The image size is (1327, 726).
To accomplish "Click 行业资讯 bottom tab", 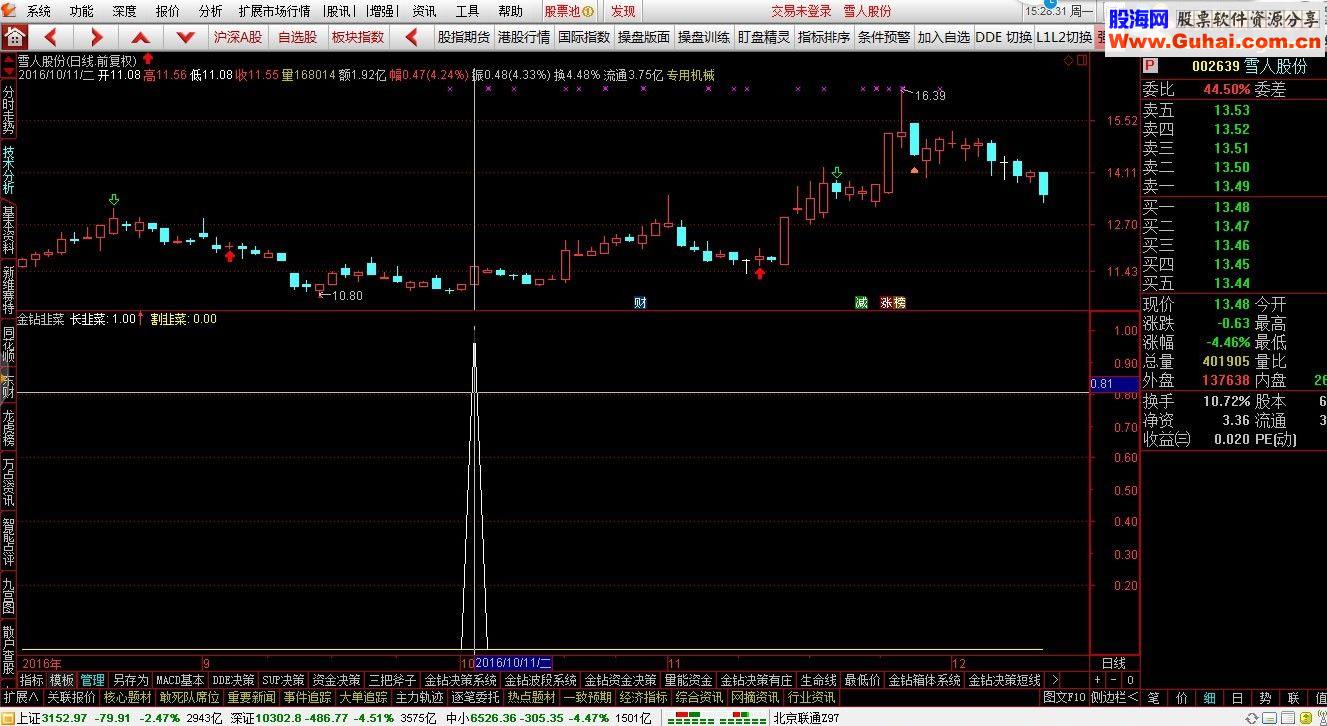I will [811, 697].
